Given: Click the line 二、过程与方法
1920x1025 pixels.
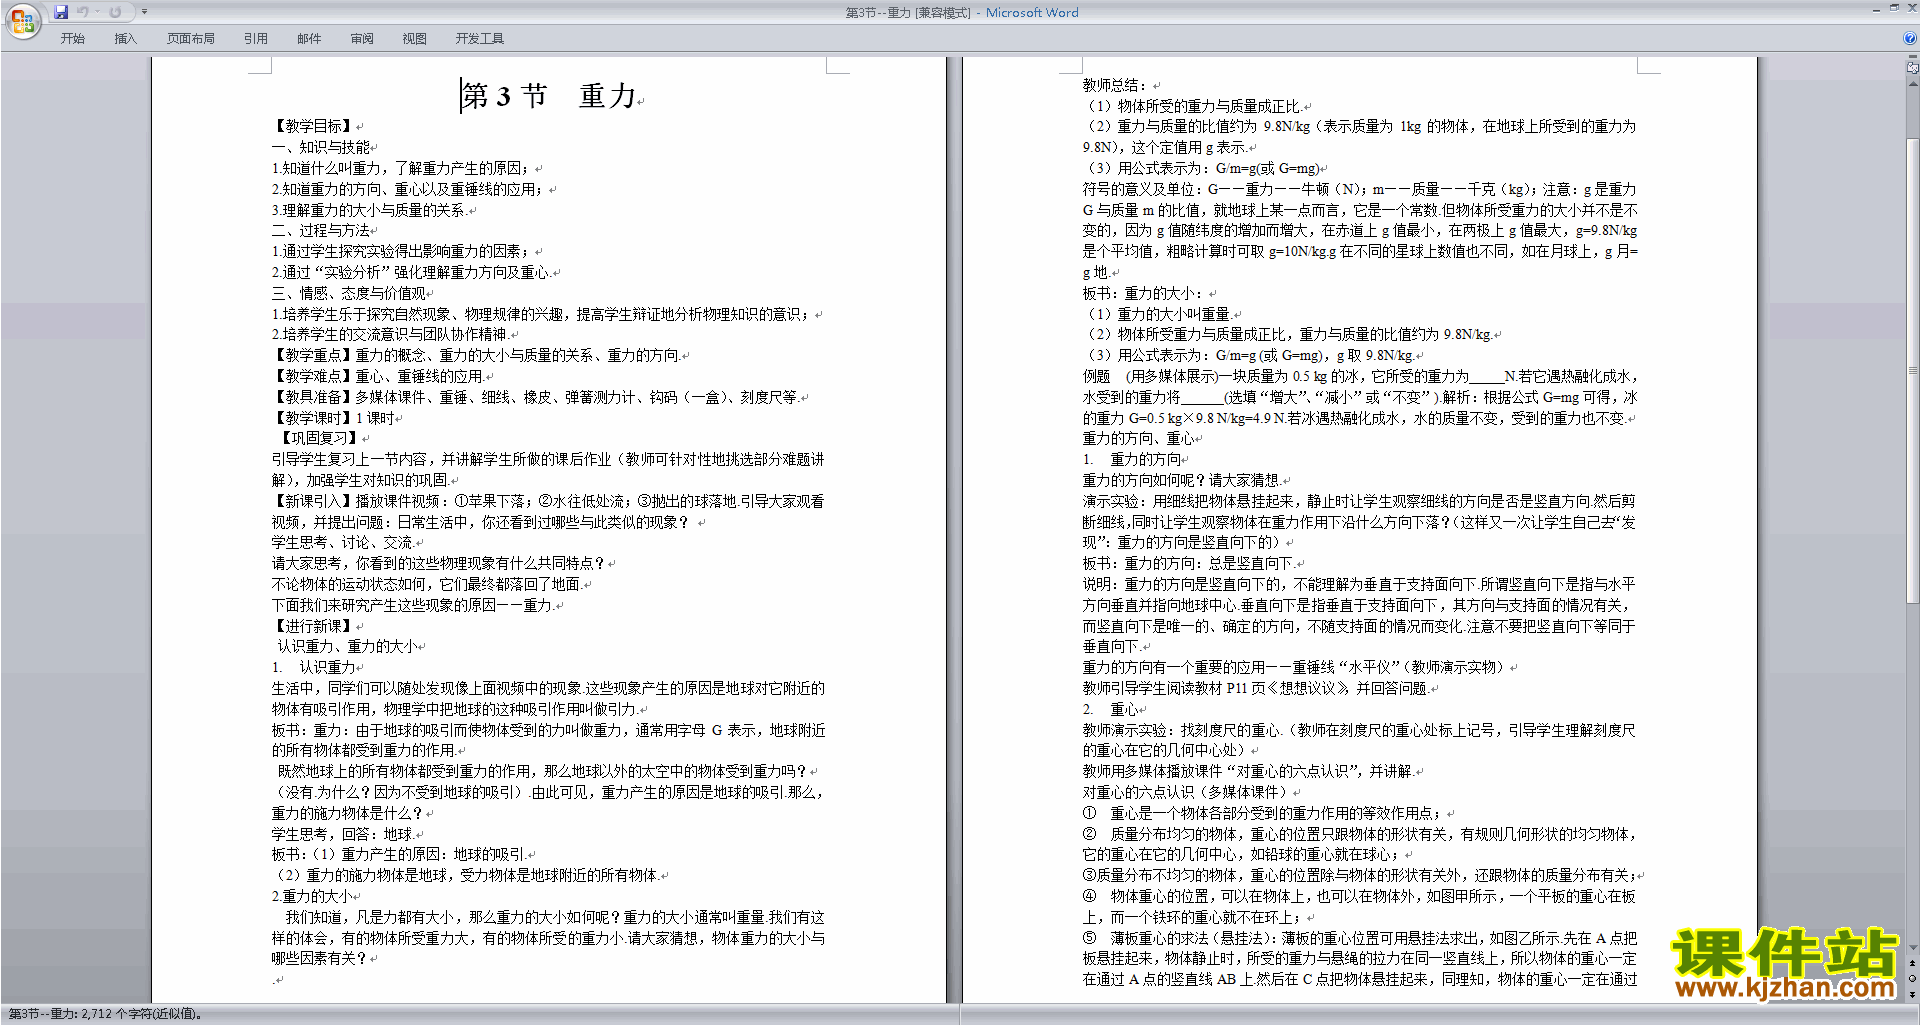Looking at the screenshot, I should (321, 230).
